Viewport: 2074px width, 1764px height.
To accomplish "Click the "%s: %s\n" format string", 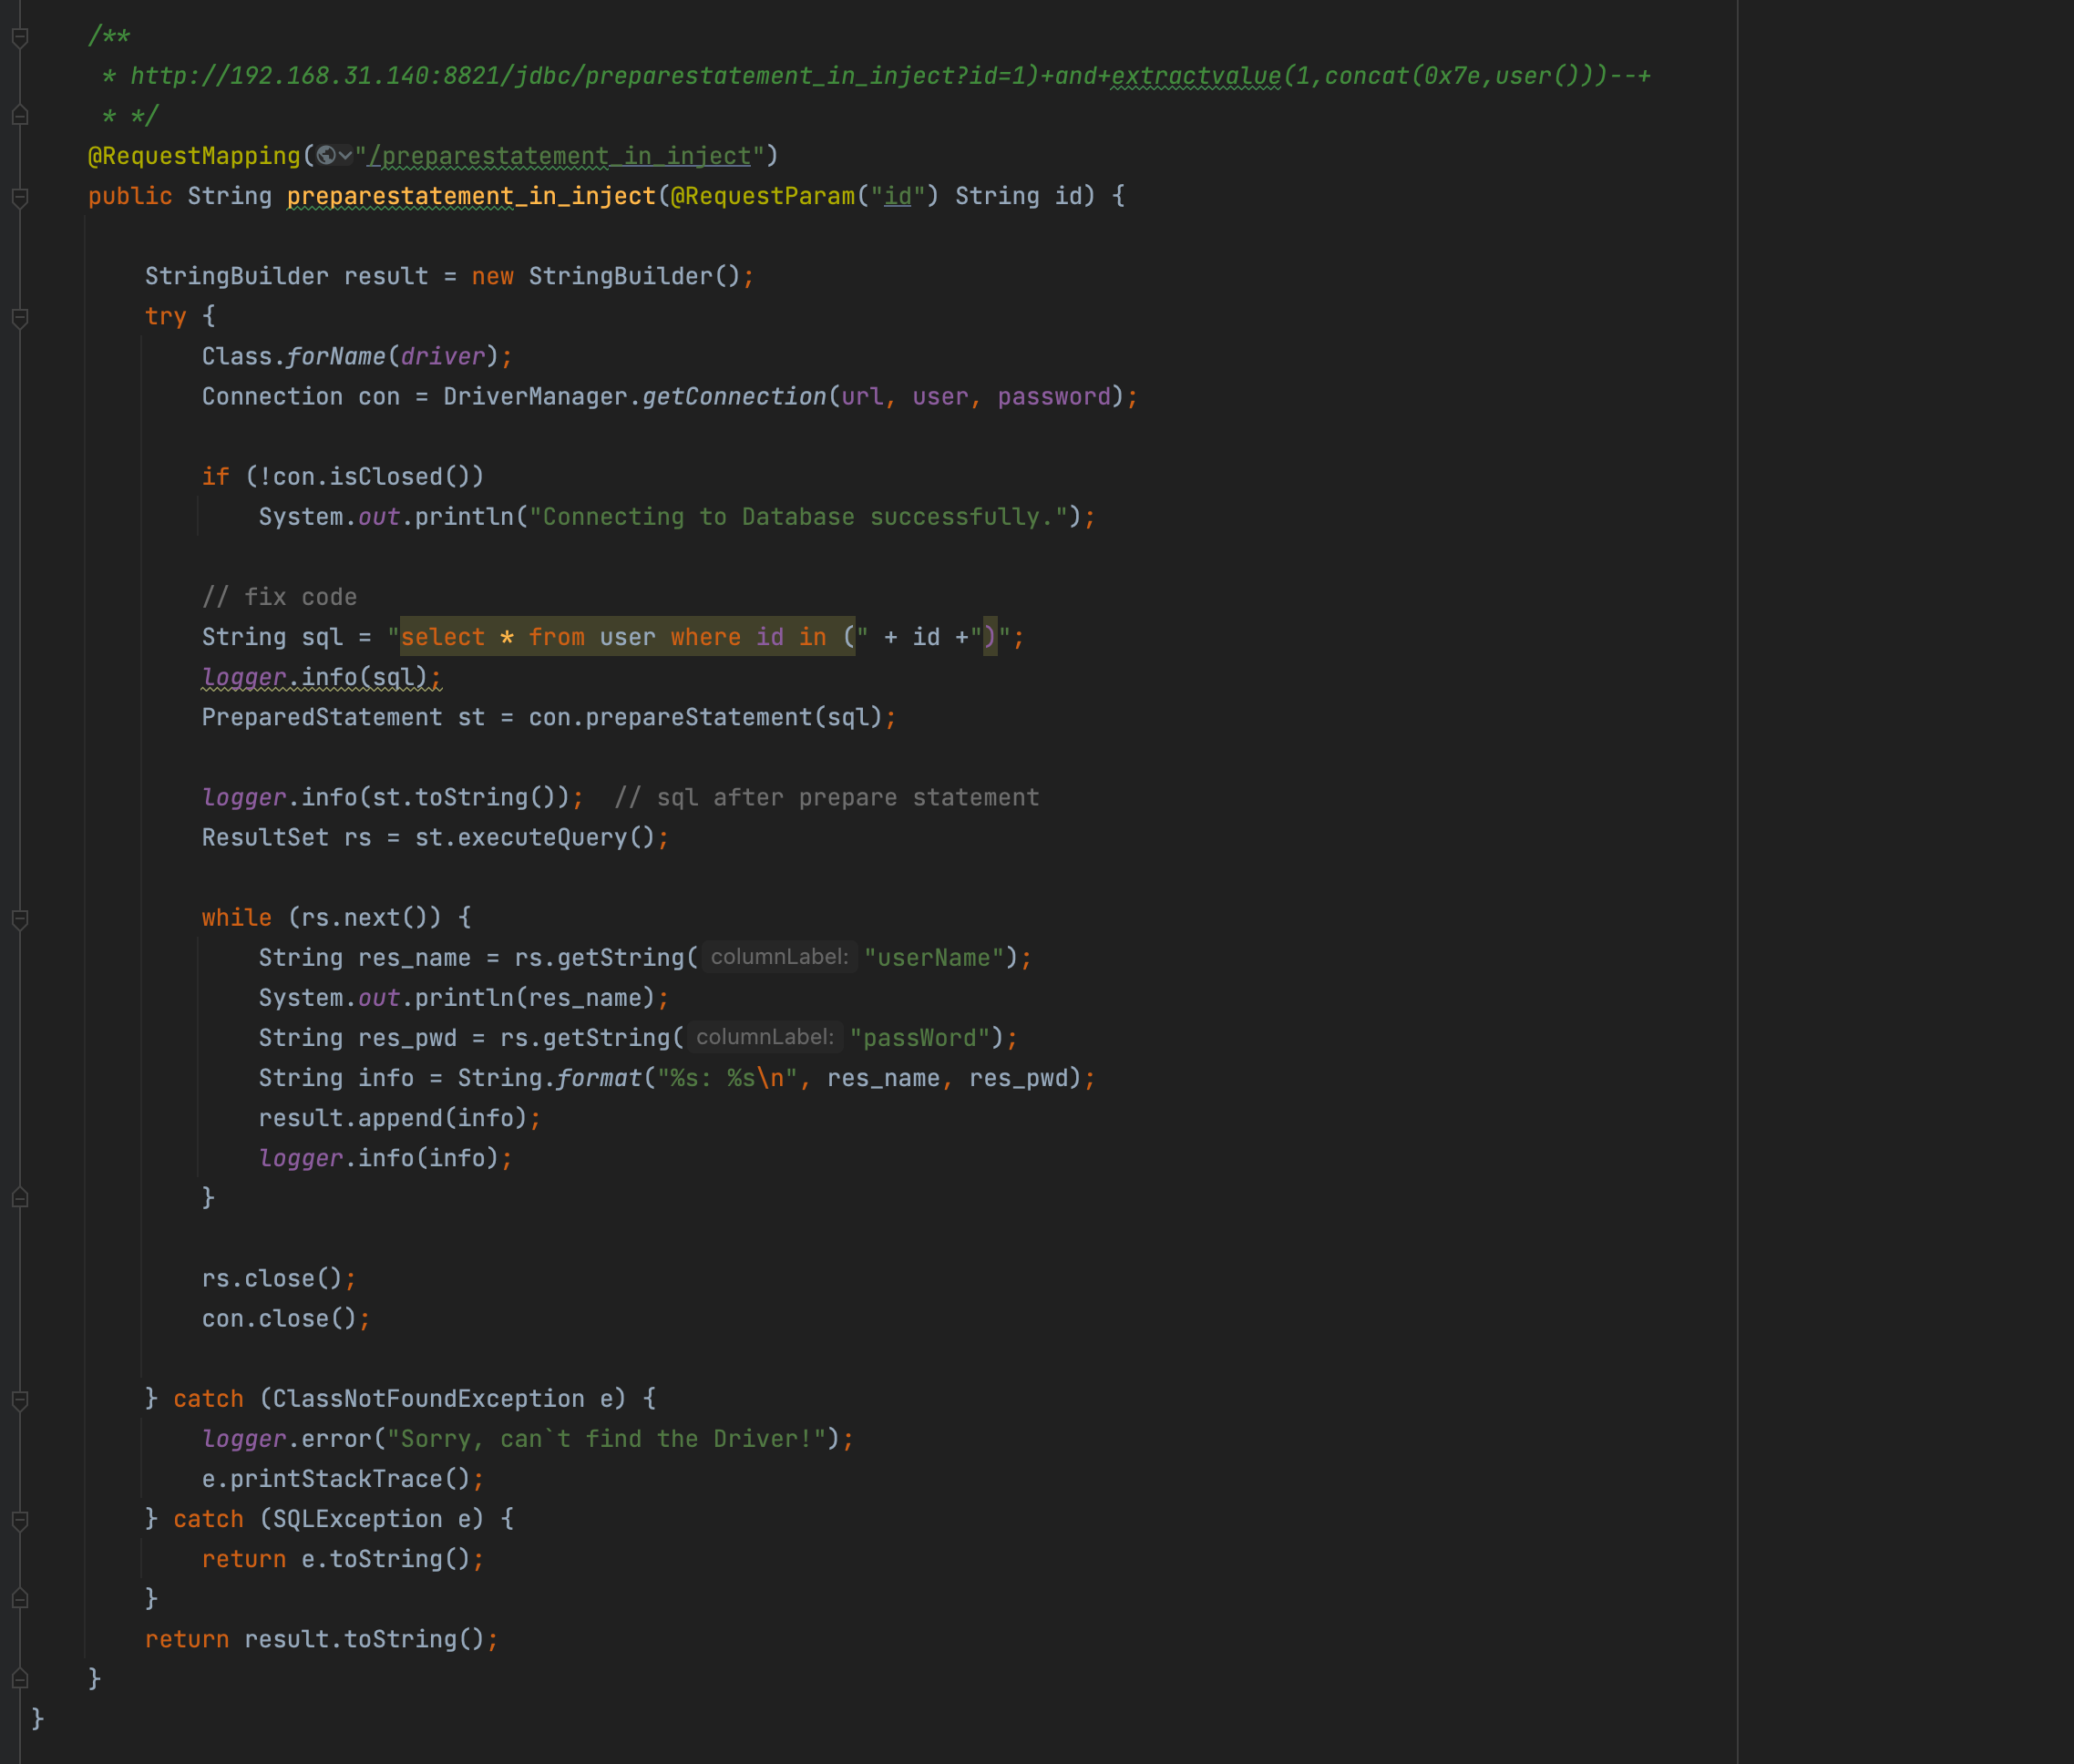I will pos(727,1078).
